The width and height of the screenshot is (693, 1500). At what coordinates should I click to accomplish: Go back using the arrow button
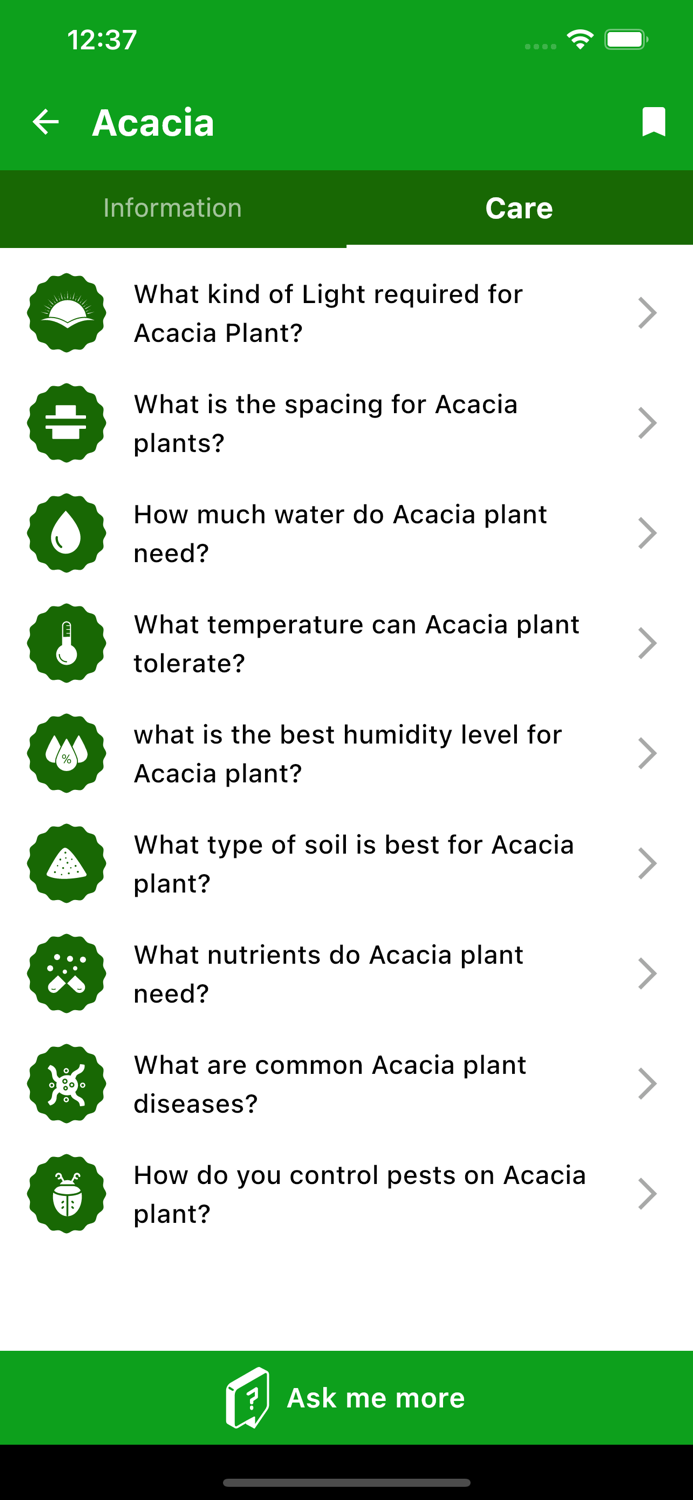coord(45,121)
